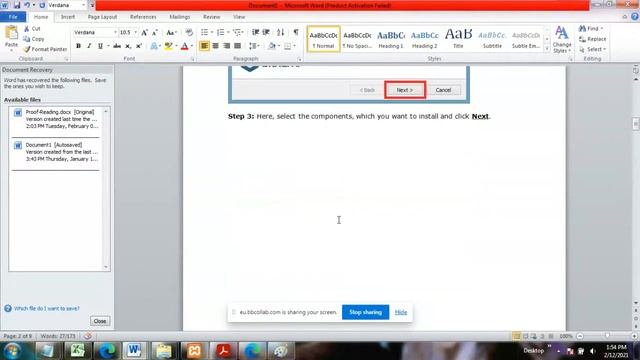Switch to the Mailings tab
Screen dimensions: 640x360
pyautogui.click(x=180, y=17)
